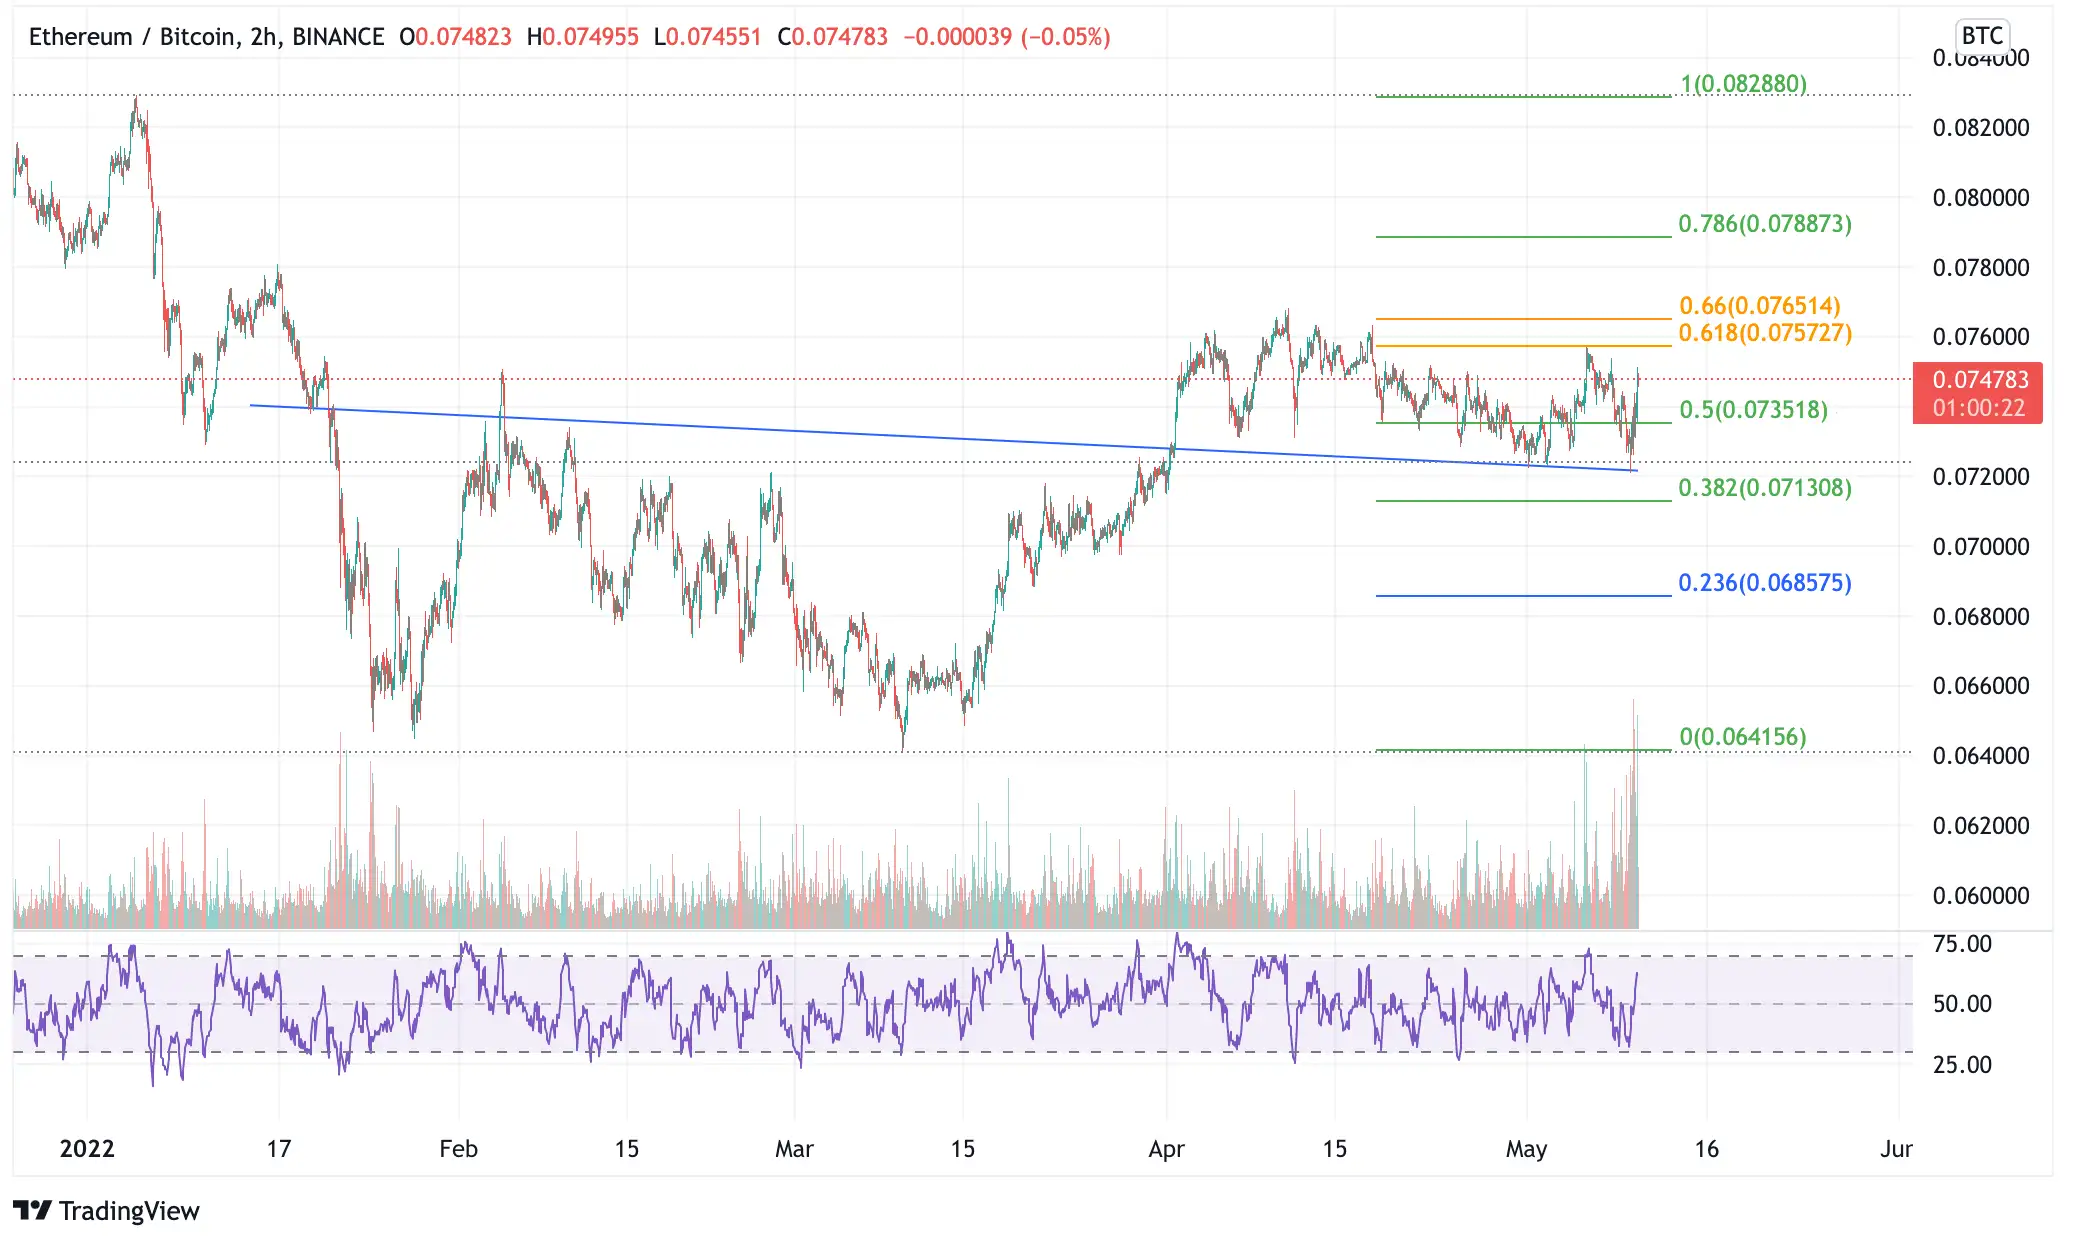
Task: Click 0.068000 on the price axis
Action: pos(1980,616)
